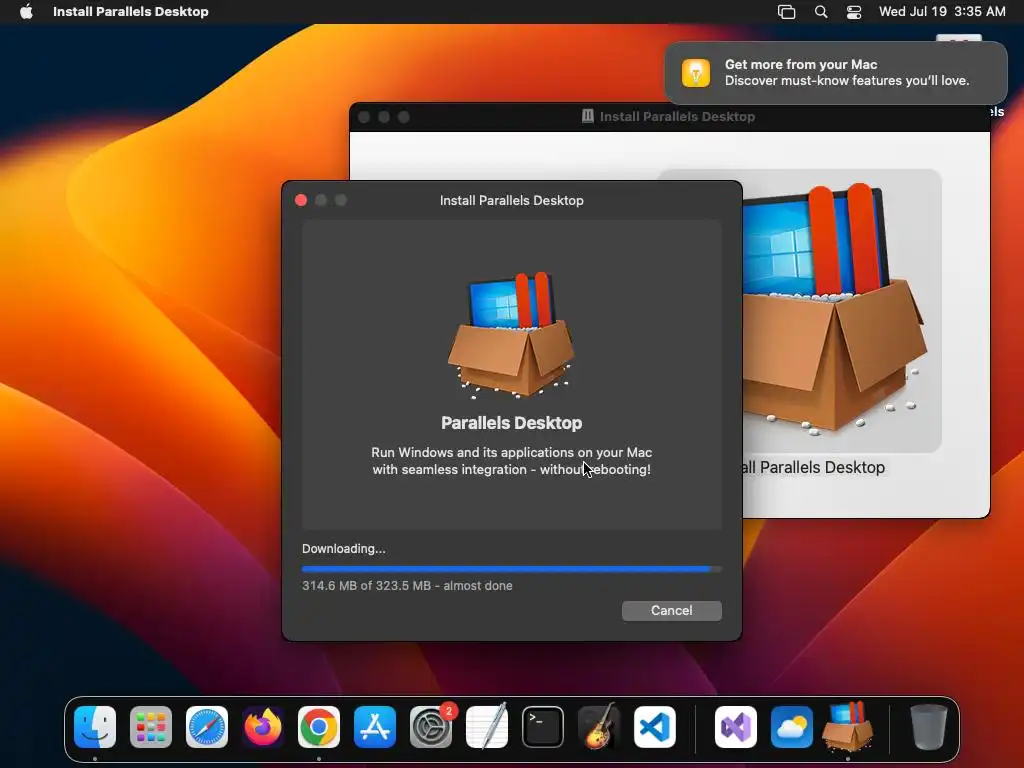Launch Safari from the Dock
Screen dimensions: 1024x768
pyautogui.click(x=207, y=727)
